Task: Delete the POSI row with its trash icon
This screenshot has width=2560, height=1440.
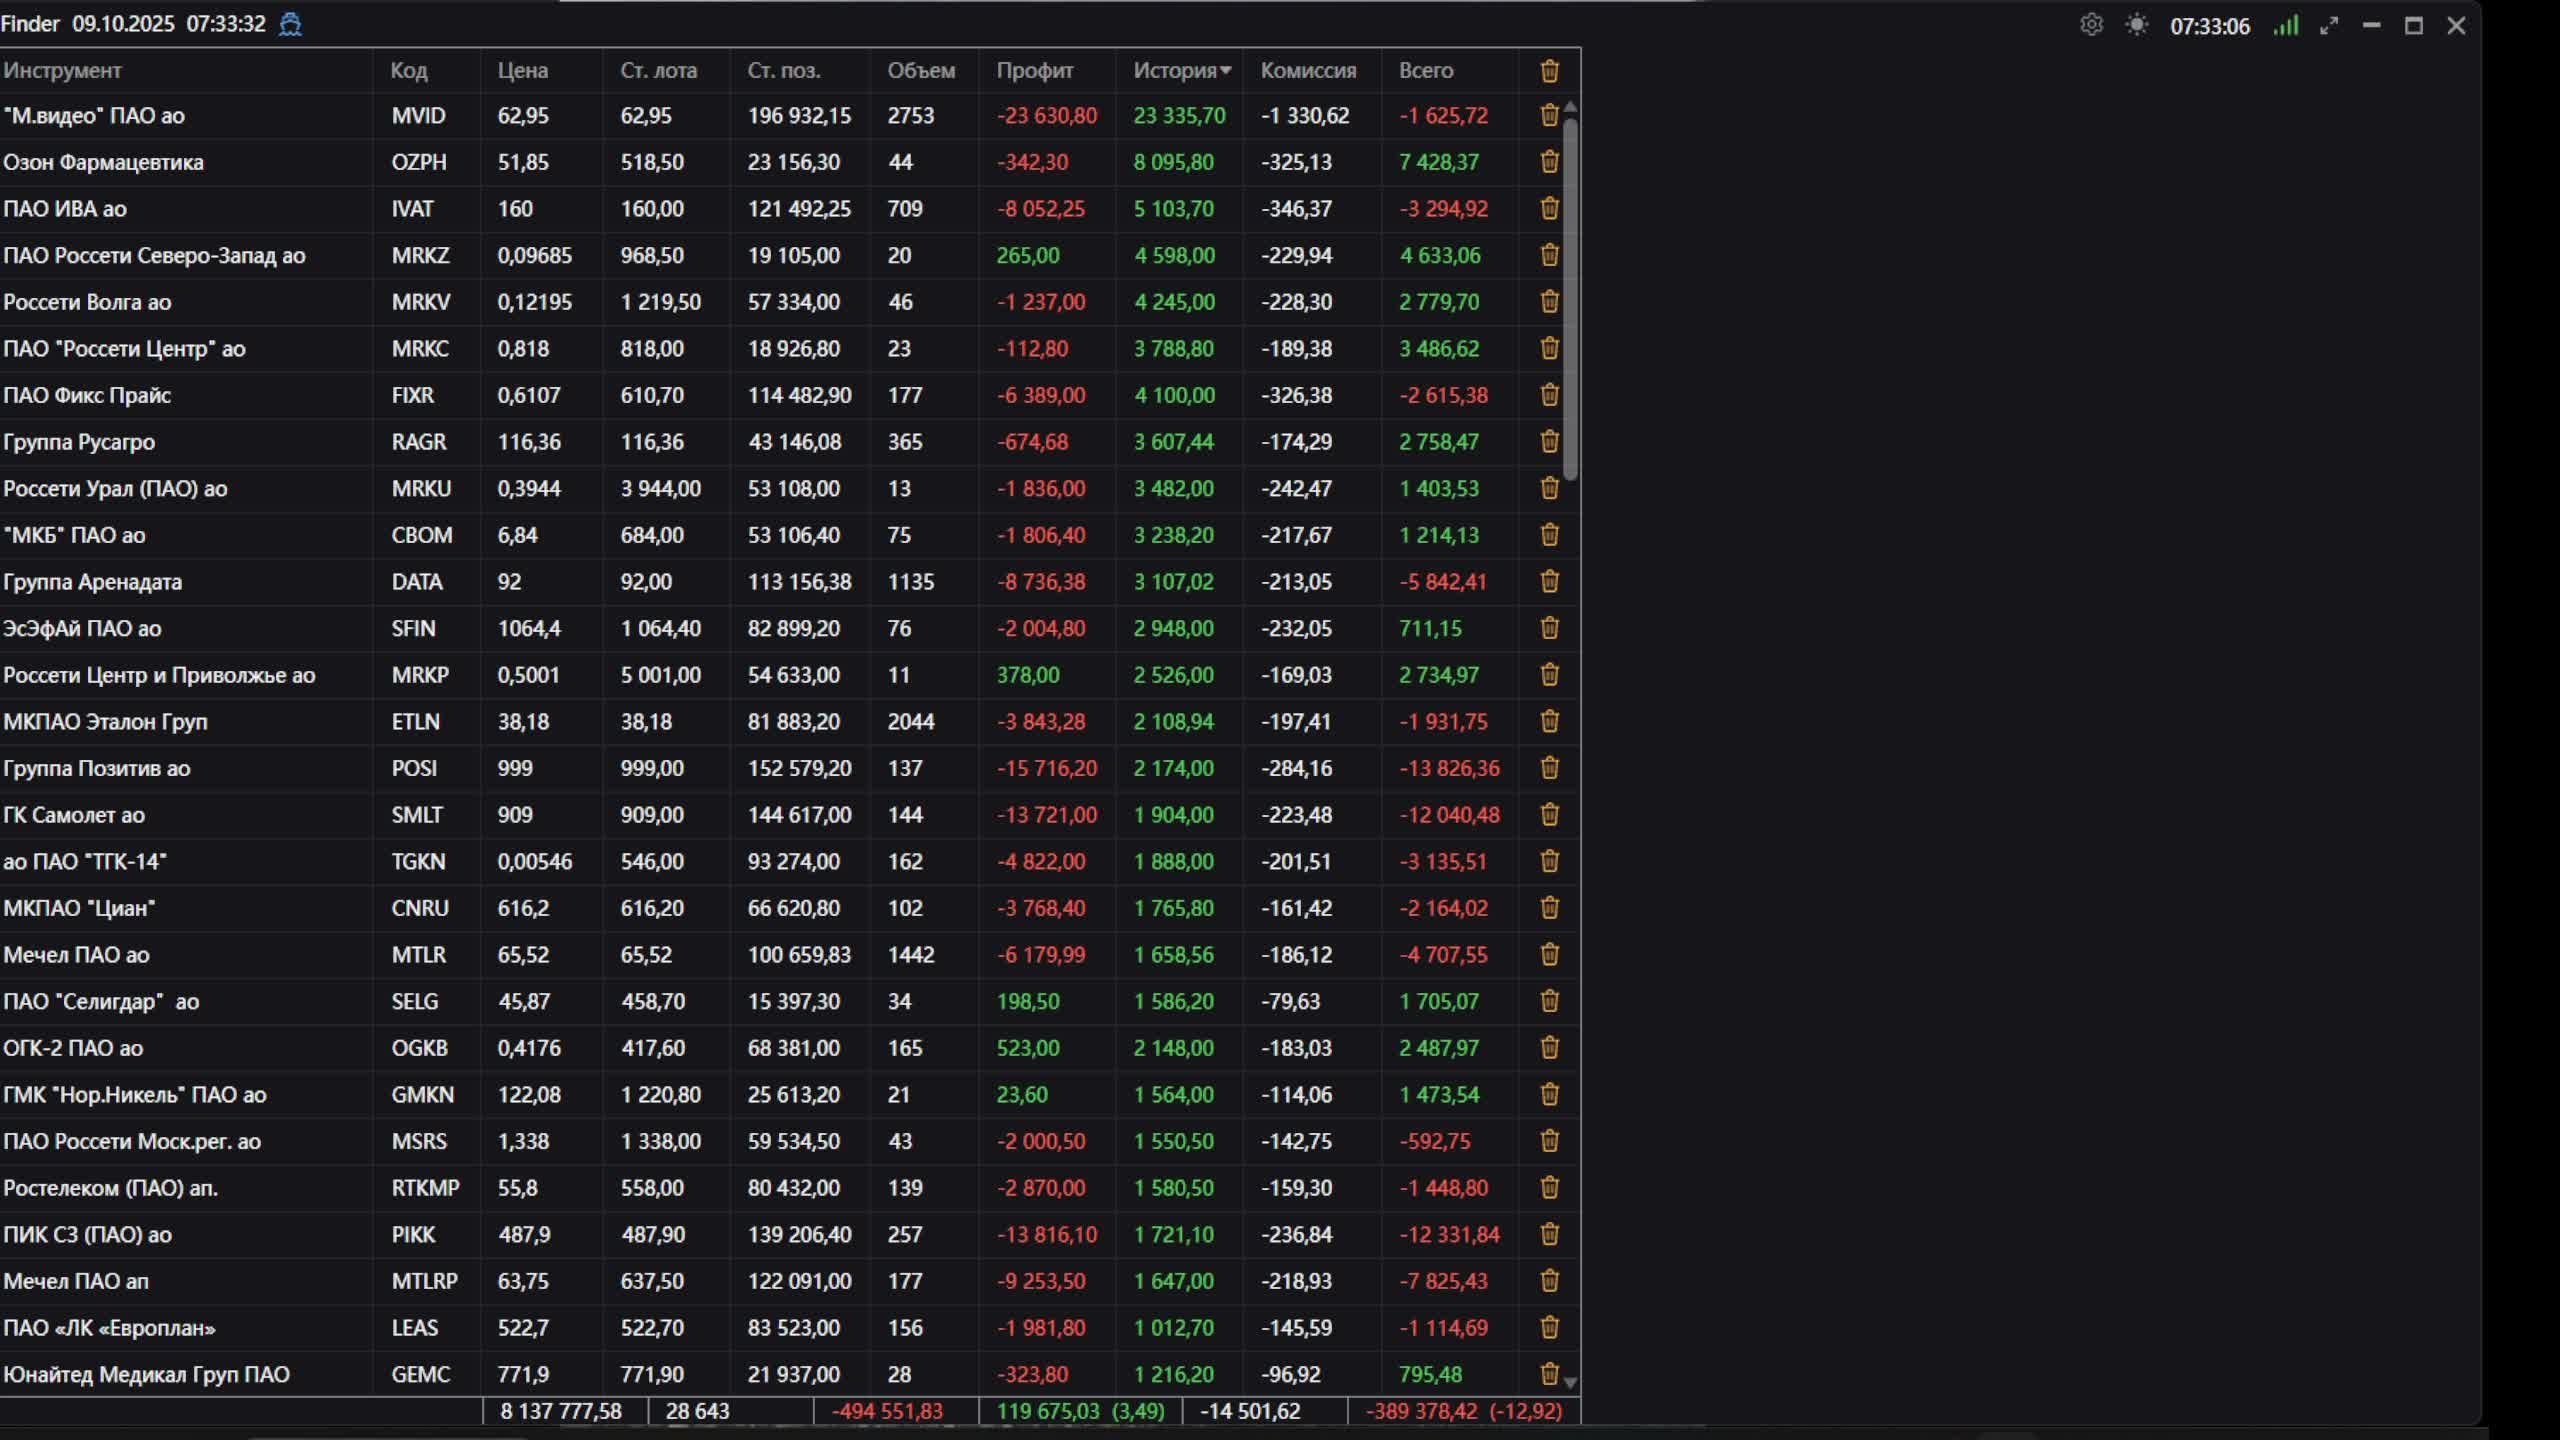Action: point(1549,768)
